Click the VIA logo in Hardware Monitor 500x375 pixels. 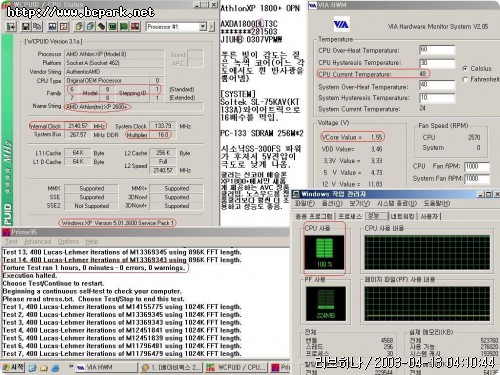[x=341, y=24]
